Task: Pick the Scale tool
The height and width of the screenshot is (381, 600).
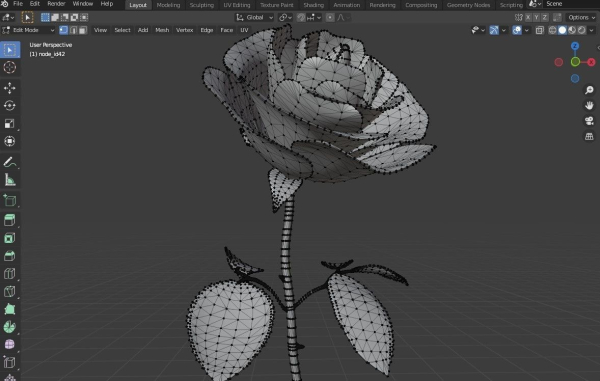Action: click(x=10, y=123)
